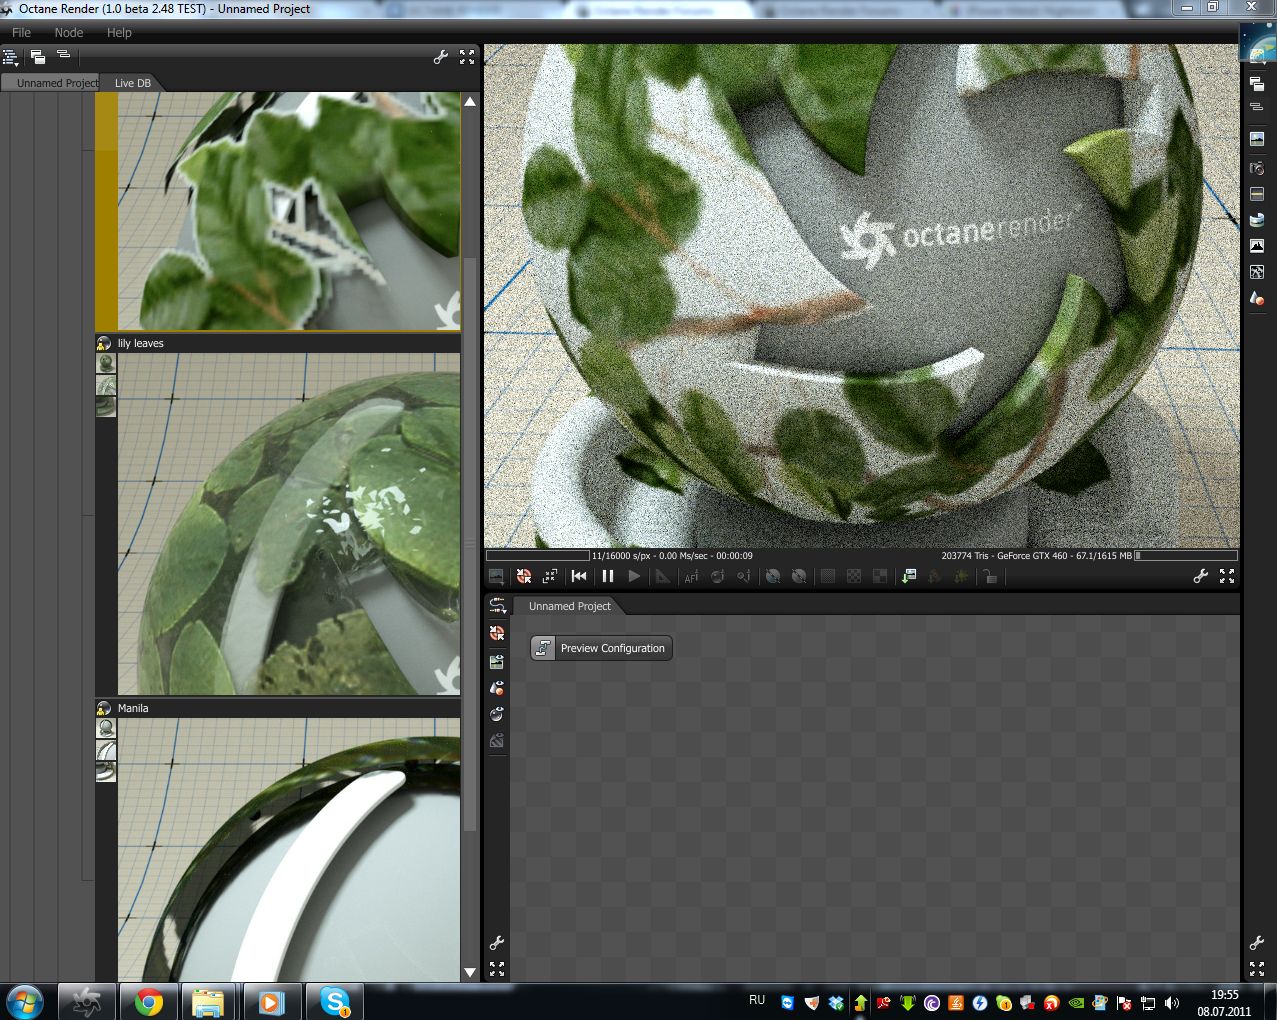This screenshot has width=1277, height=1020.
Task: Choose second small thumbnail under lily leaves
Action: pyautogui.click(x=106, y=385)
